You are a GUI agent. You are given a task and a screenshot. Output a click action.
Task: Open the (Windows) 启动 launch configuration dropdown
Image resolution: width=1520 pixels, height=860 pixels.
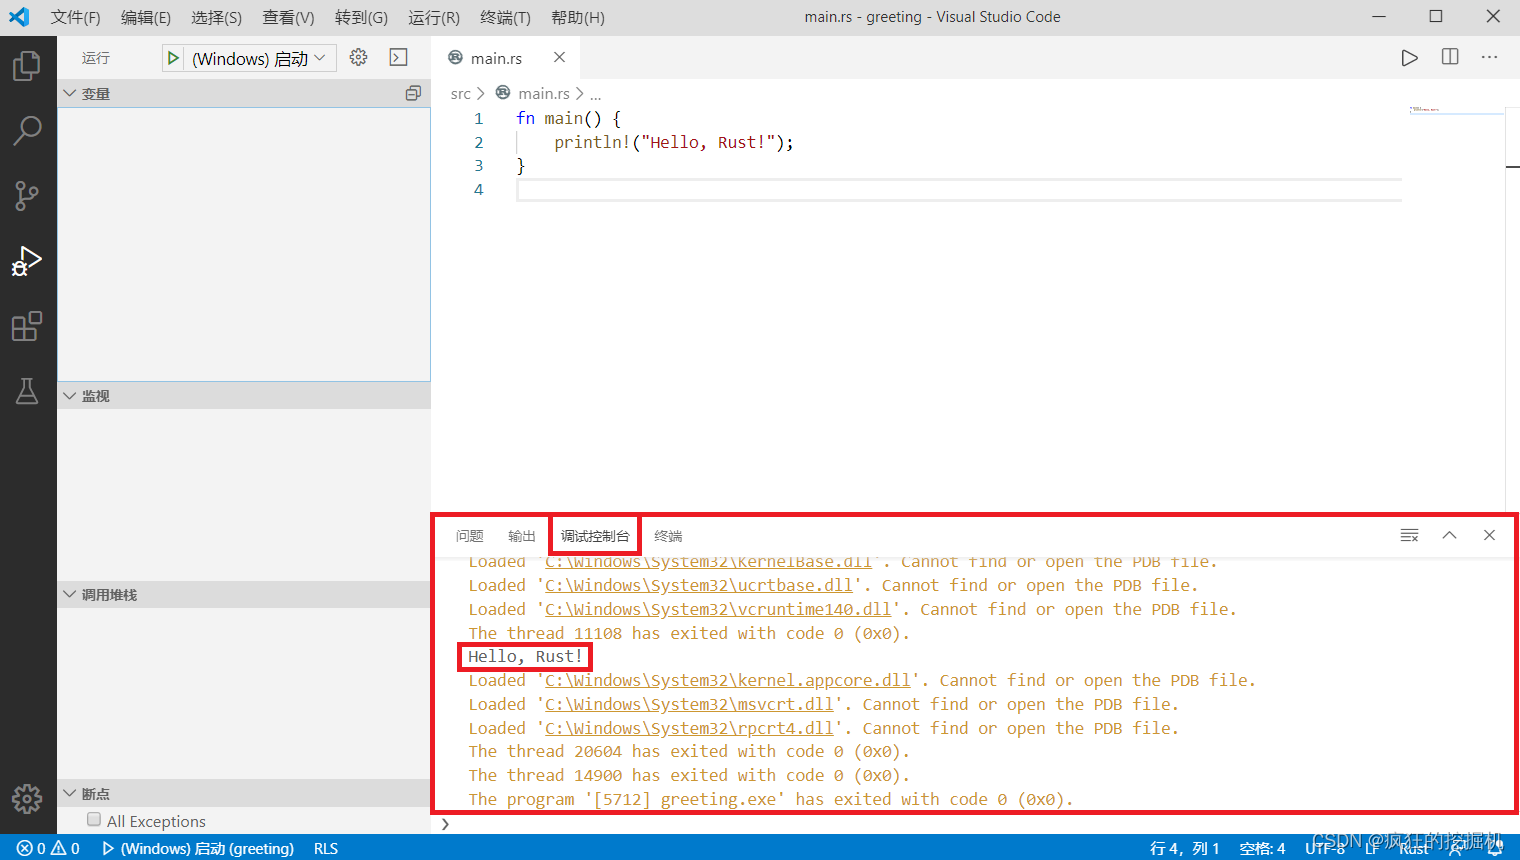coord(248,57)
